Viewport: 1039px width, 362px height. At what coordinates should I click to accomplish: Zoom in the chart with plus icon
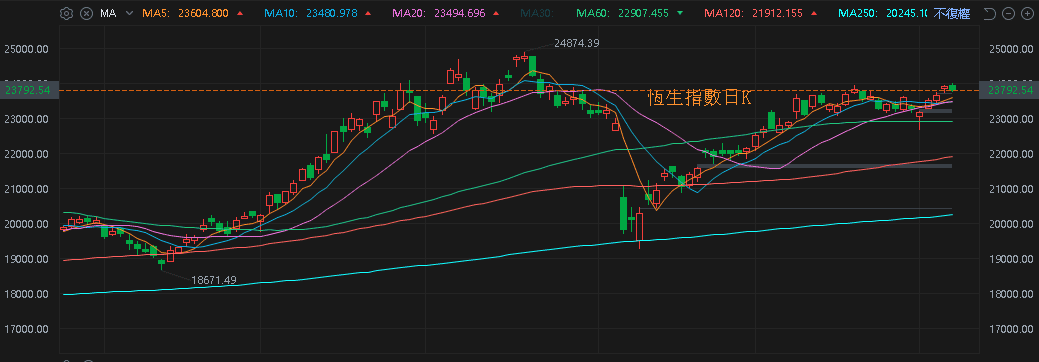coord(1027,13)
